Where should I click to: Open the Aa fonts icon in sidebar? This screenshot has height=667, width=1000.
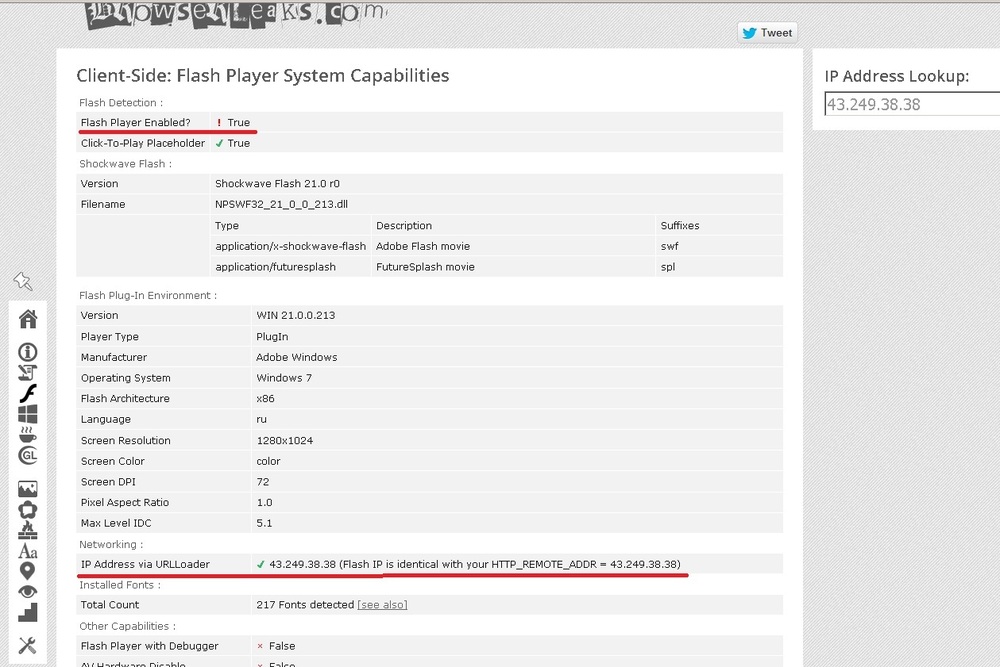(27, 551)
